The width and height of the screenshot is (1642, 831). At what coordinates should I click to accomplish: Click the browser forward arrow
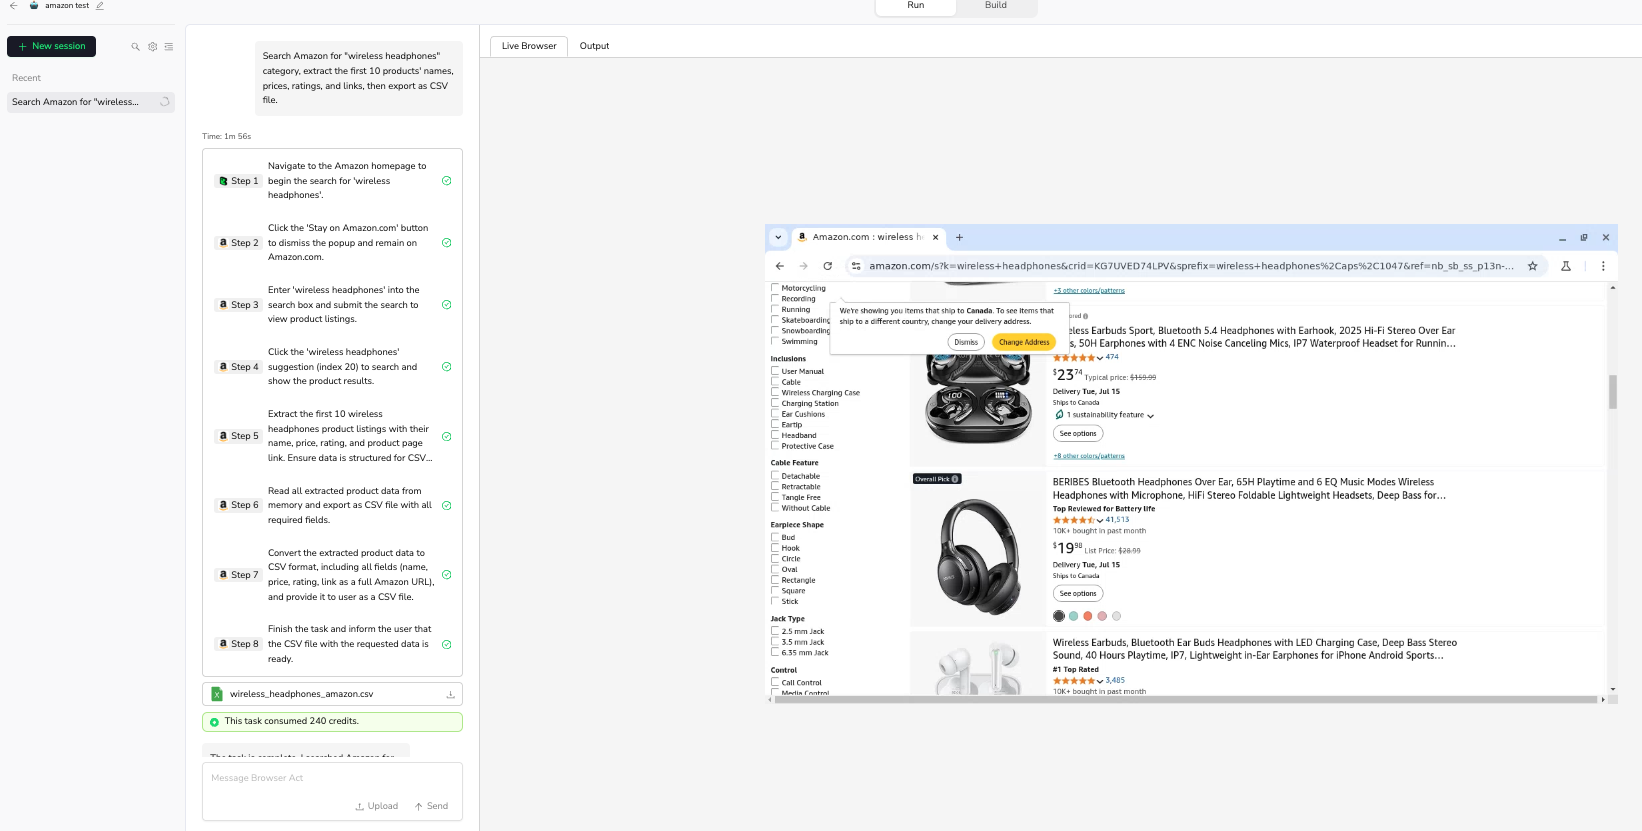pos(803,266)
